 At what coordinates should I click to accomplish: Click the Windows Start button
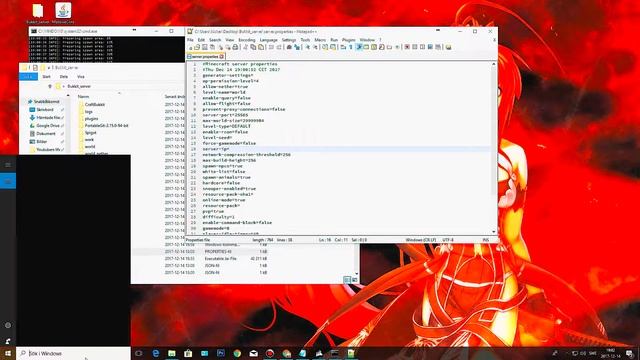[x=8, y=353]
